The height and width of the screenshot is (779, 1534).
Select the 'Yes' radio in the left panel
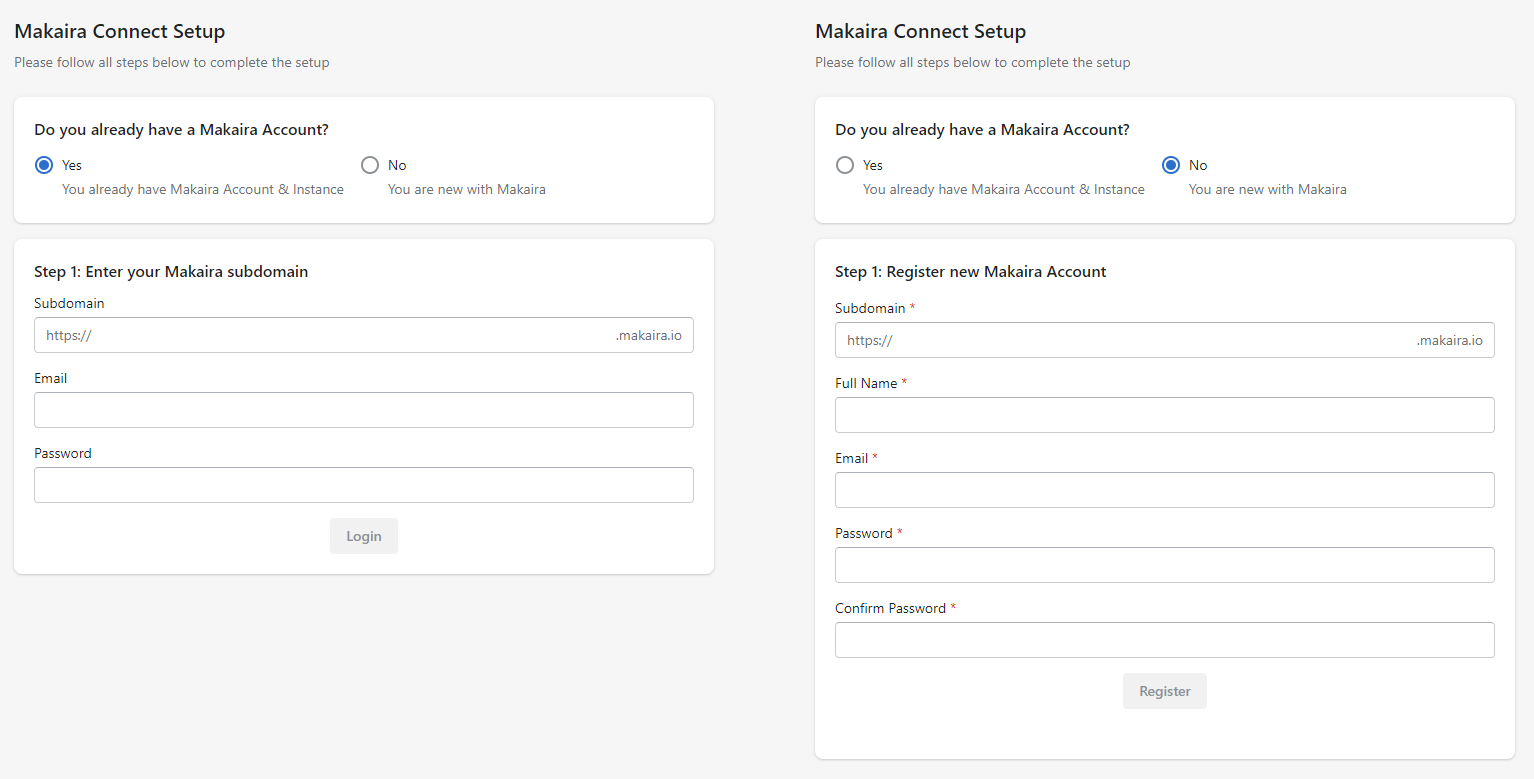[x=44, y=165]
